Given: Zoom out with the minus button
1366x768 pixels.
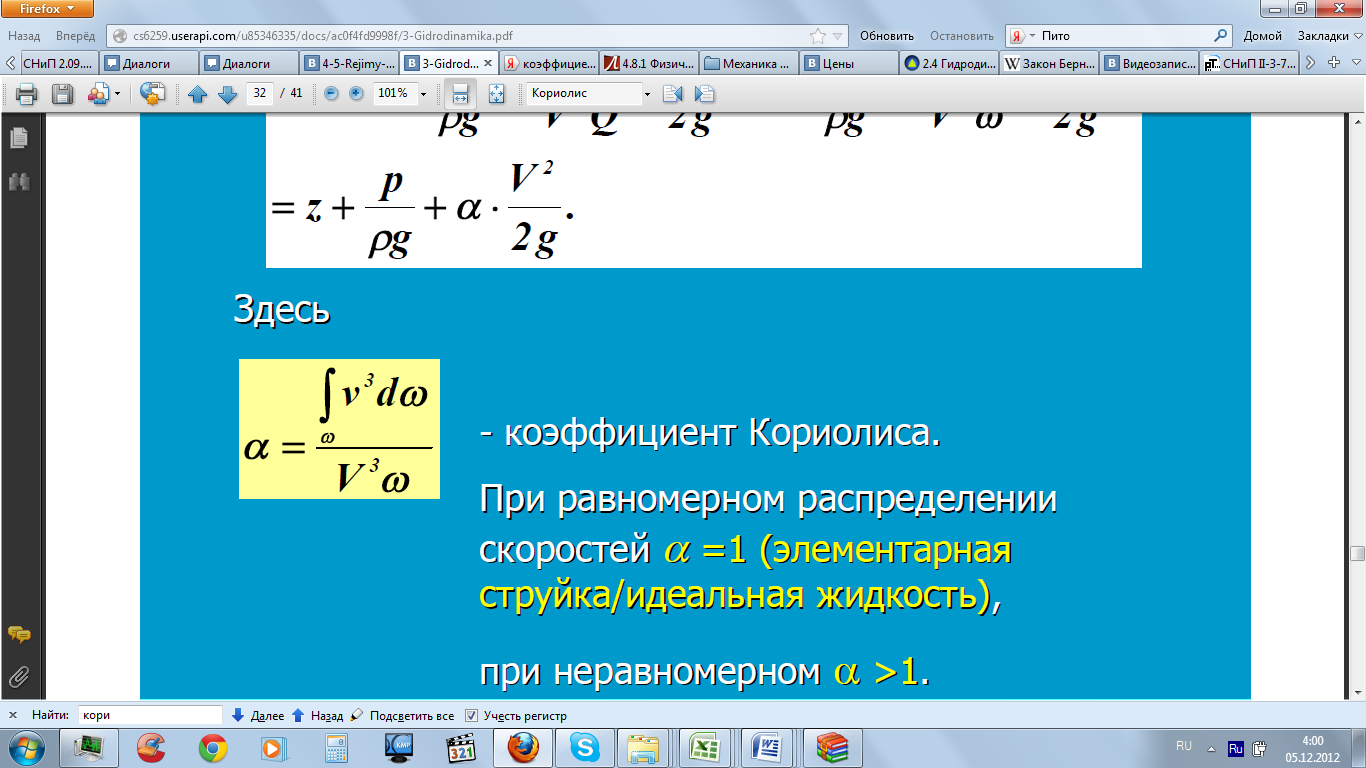Looking at the screenshot, I should 331,93.
